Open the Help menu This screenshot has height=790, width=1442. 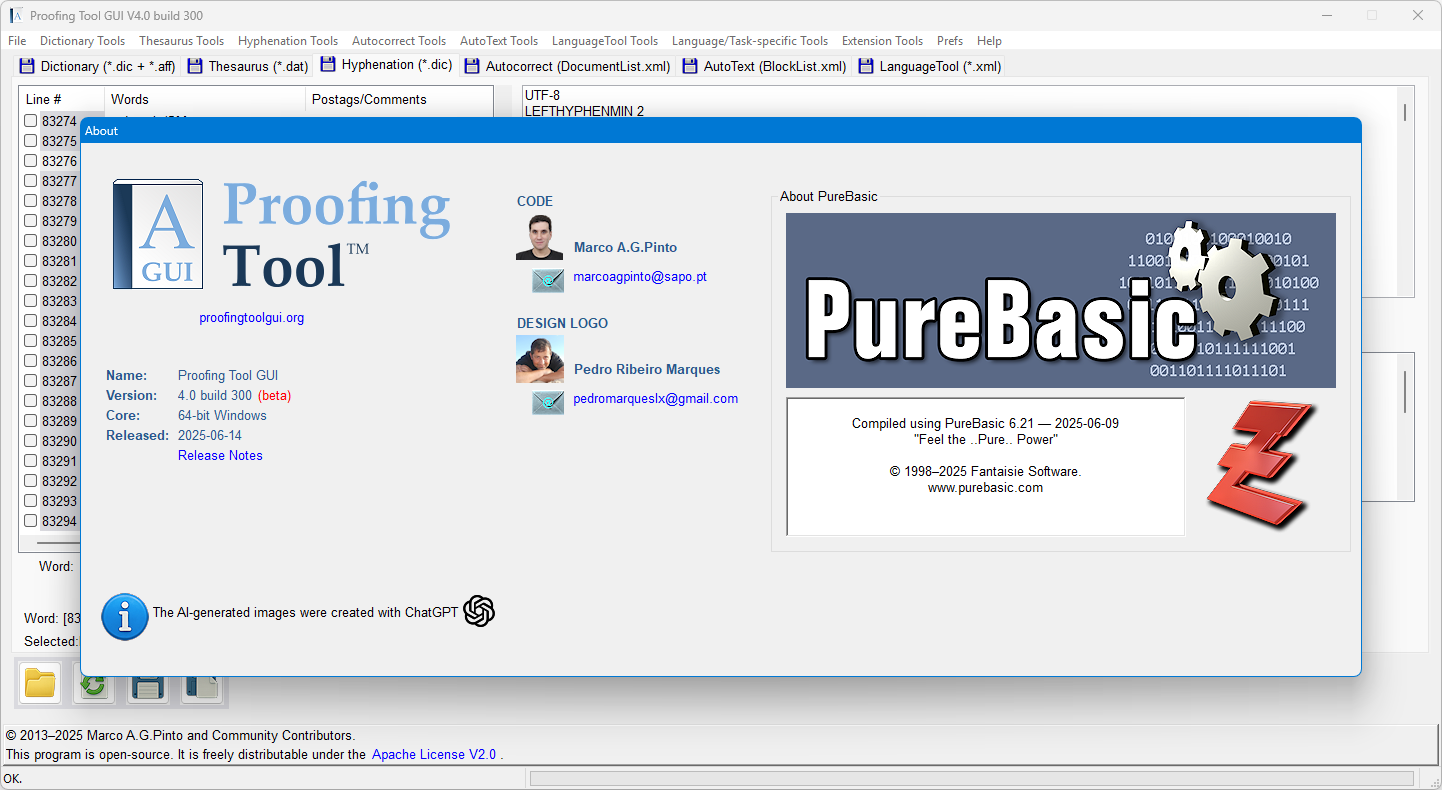click(x=989, y=41)
